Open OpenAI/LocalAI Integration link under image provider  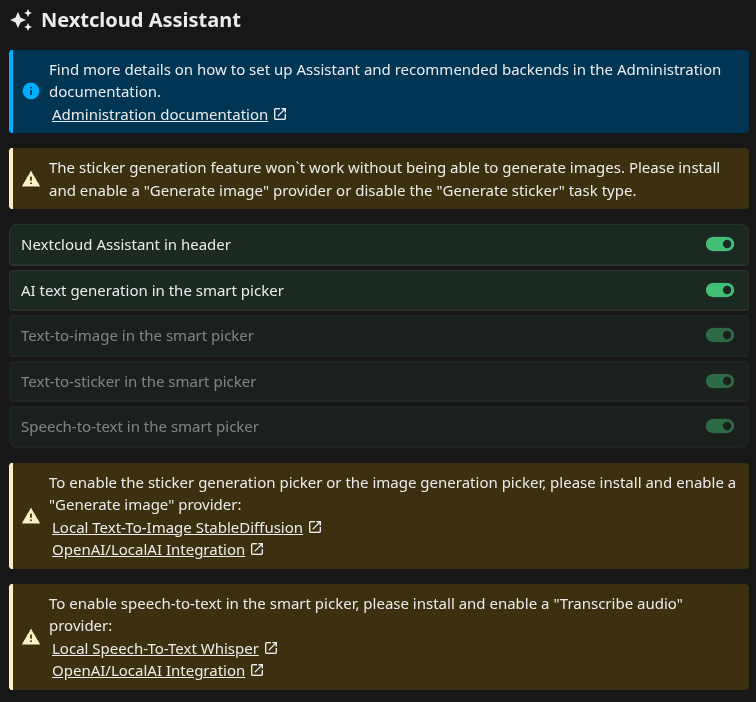click(148, 550)
